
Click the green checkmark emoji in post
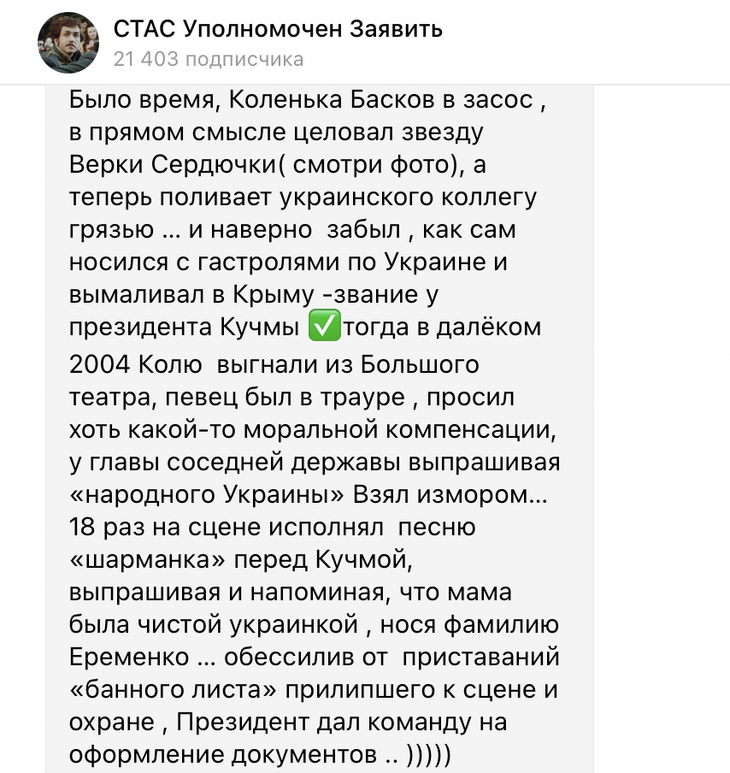326,327
